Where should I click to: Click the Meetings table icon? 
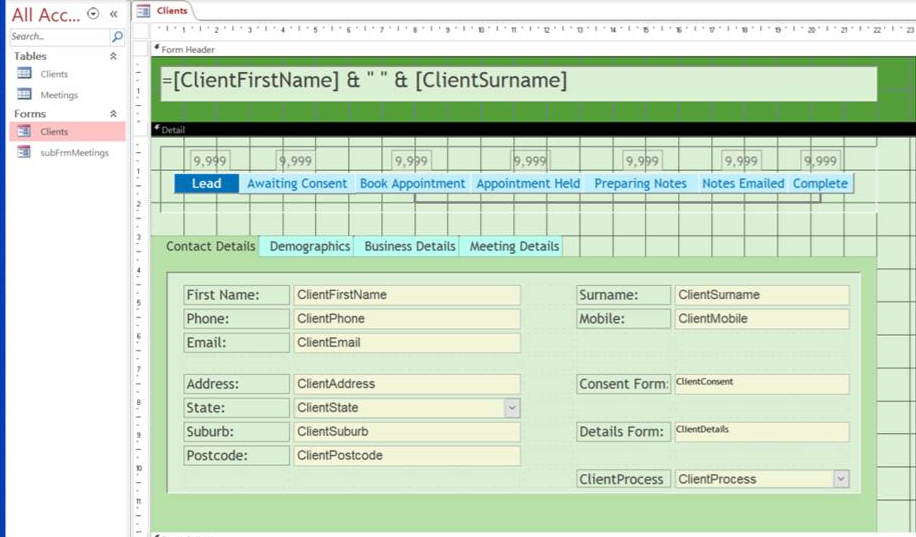tap(24, 94)
